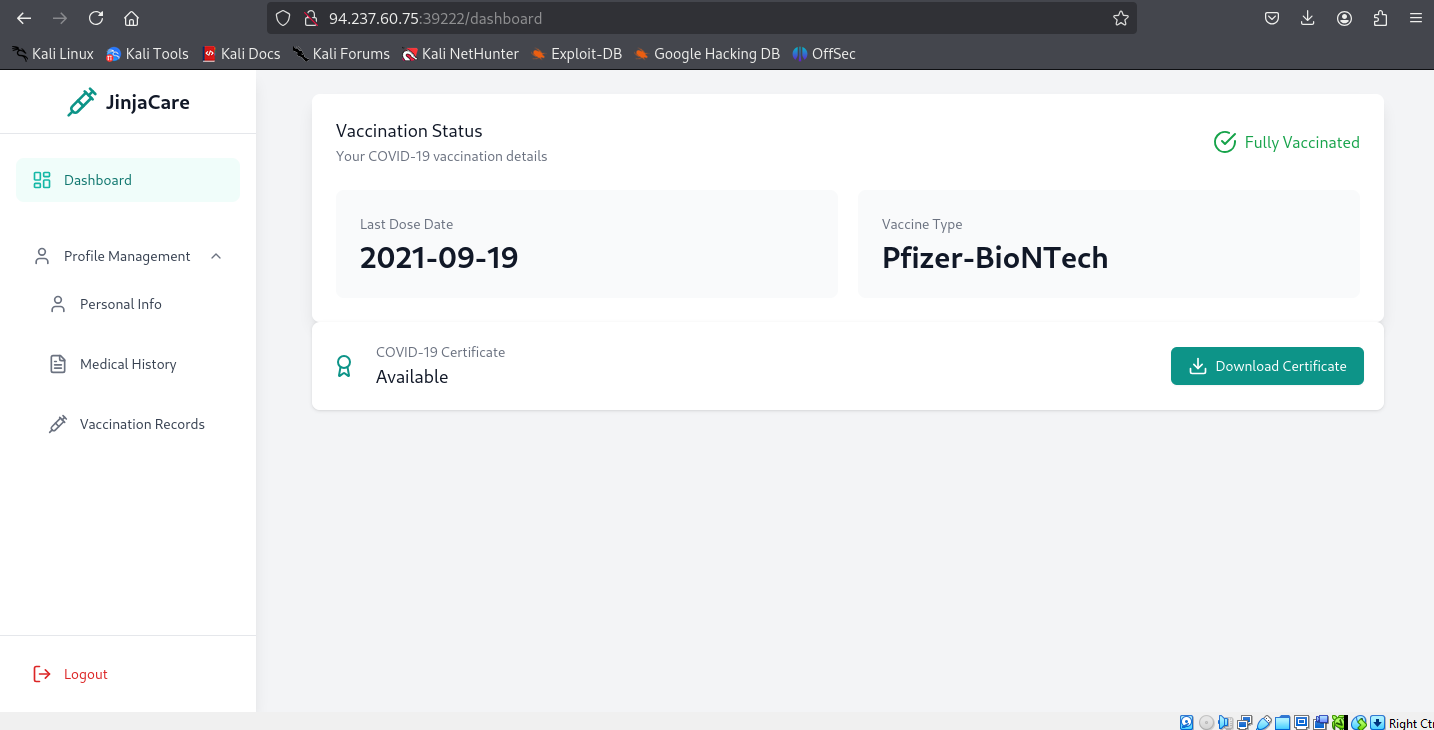The height and width of the screenshot is (730, 1434).
Task: Collapse the Profile Management section chevron
Action: coord(216,256)
